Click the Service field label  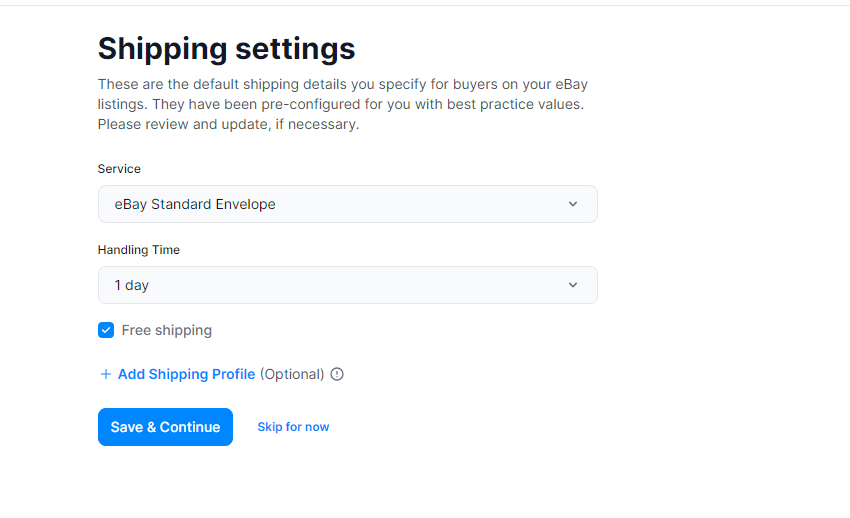tap(119, 169)
